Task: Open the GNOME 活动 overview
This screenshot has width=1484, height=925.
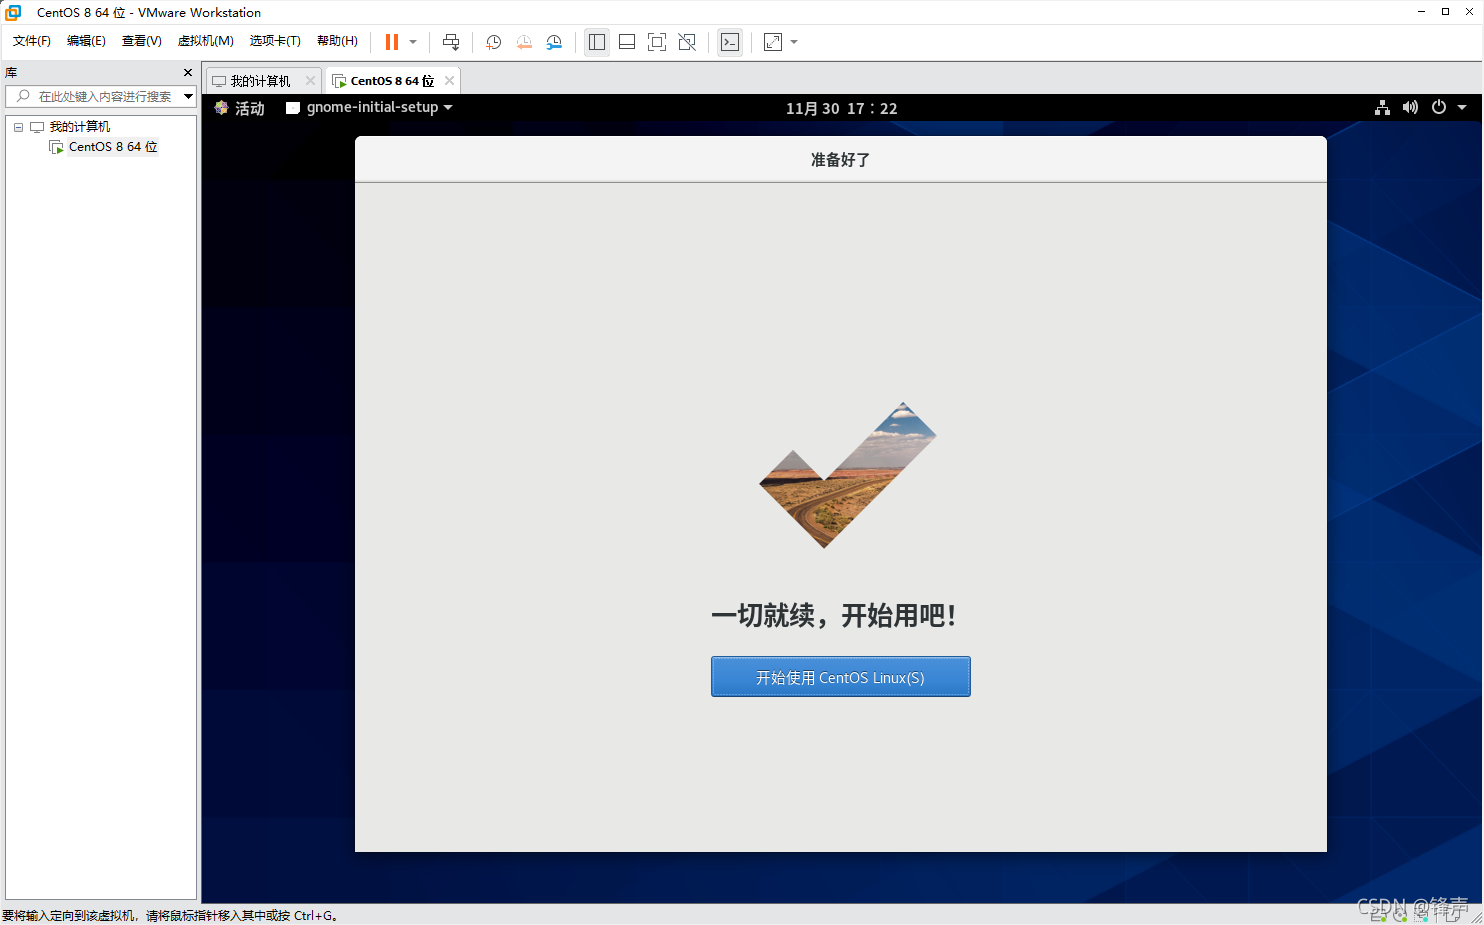Action: (x=240, y=108)
